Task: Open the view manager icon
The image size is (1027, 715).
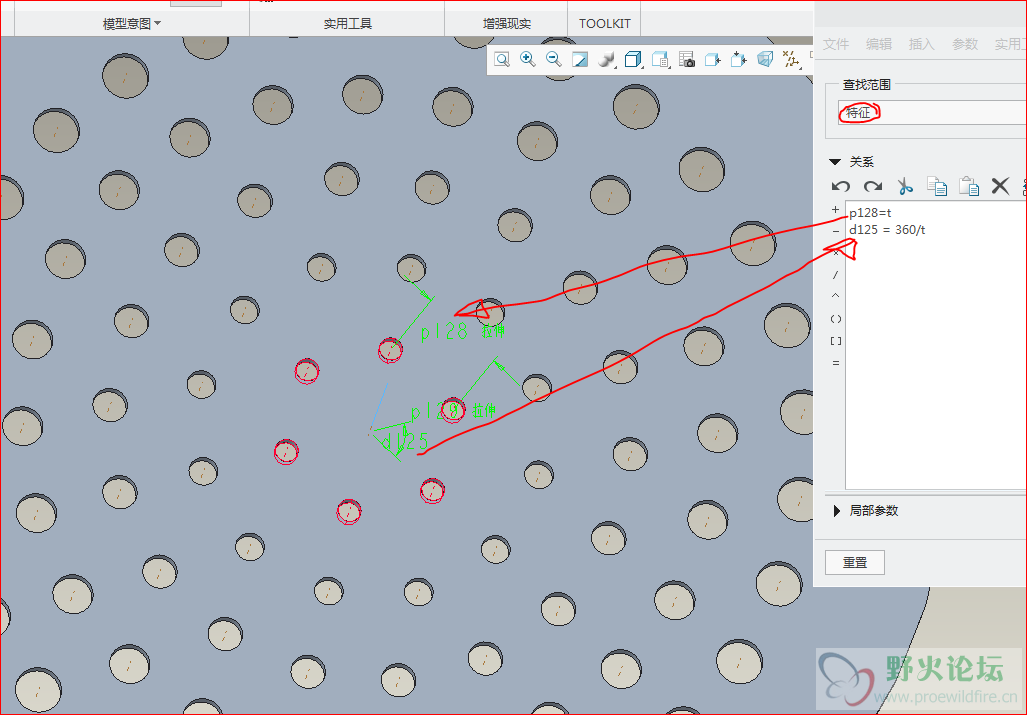Action: pos(660,60)
